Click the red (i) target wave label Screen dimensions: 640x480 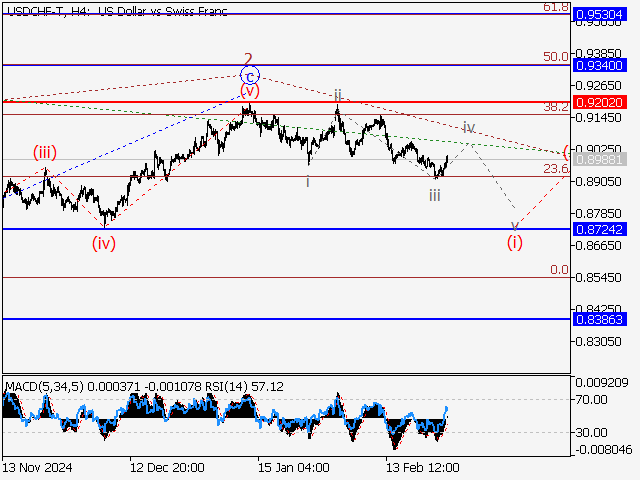514,243
